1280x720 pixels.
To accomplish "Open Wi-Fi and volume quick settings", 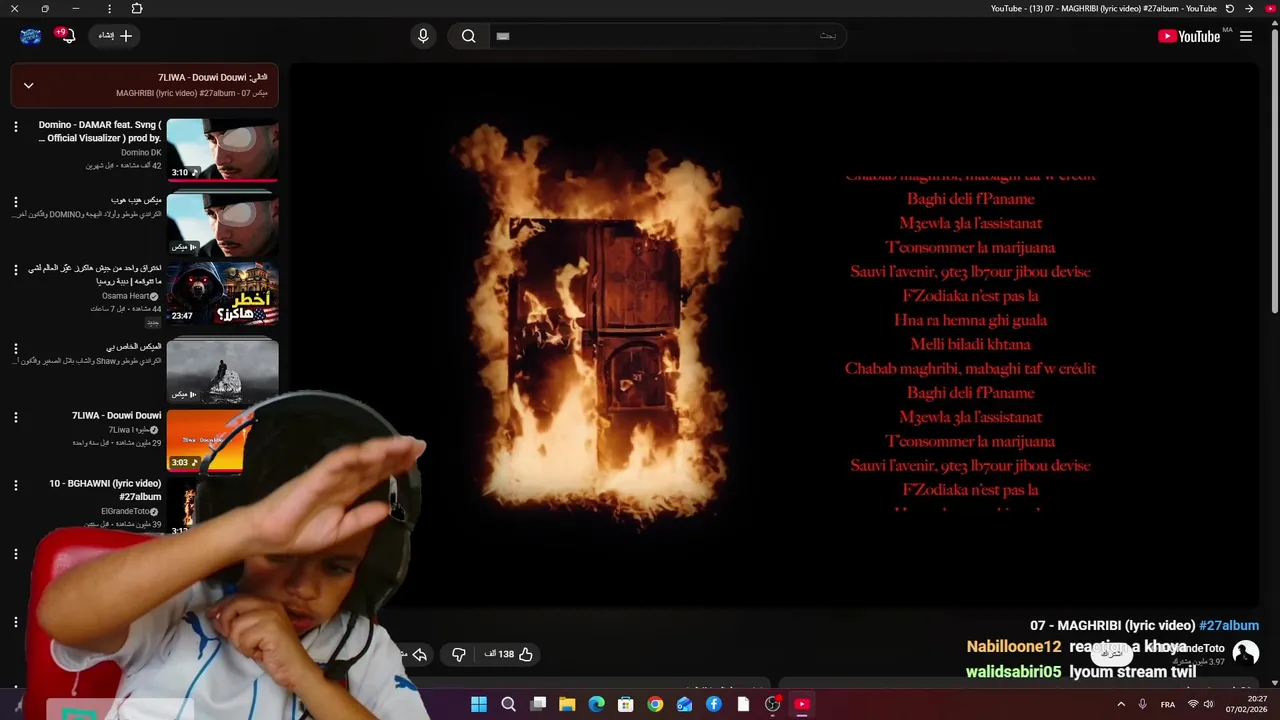I will (x=1200, y=704).
